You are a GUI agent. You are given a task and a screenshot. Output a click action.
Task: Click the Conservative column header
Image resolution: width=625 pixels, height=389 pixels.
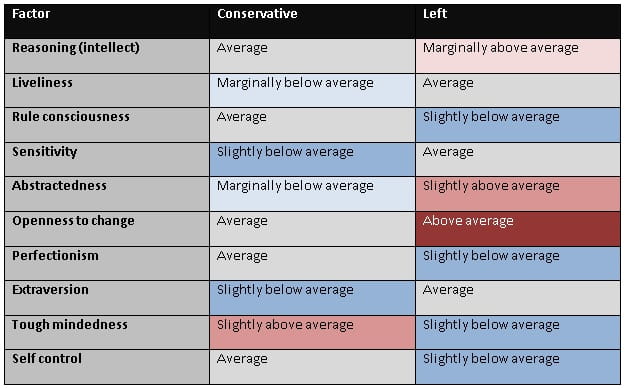coord(312,21)
